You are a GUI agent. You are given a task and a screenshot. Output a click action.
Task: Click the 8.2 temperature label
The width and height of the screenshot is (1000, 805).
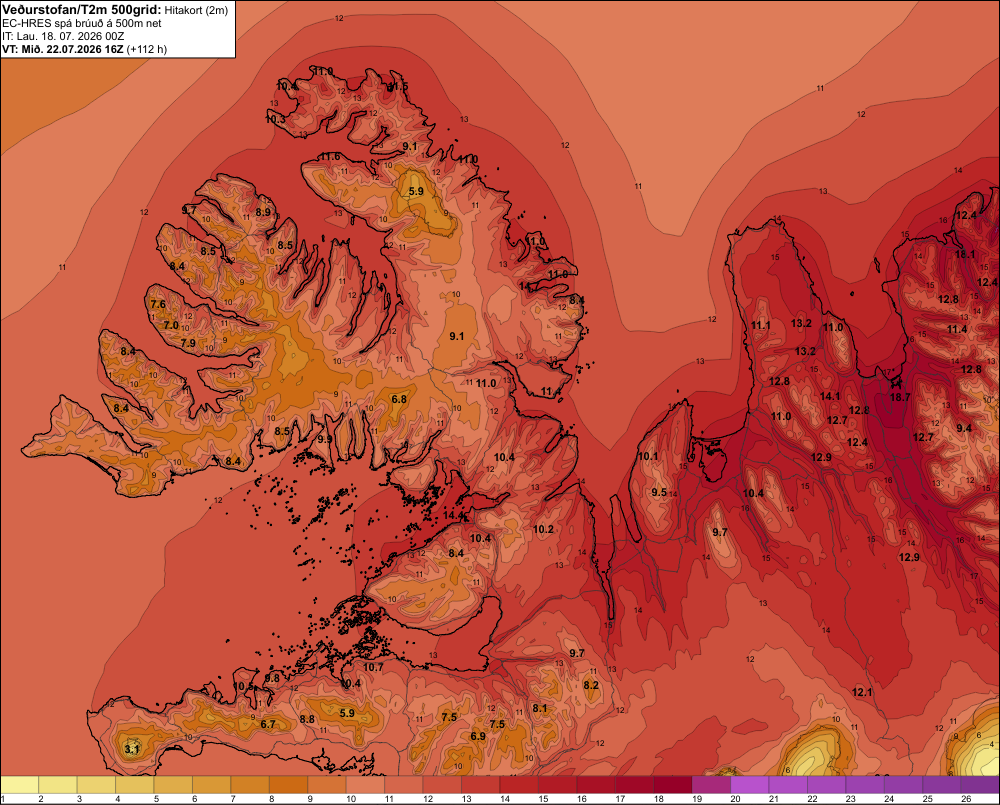coord(591,685)
